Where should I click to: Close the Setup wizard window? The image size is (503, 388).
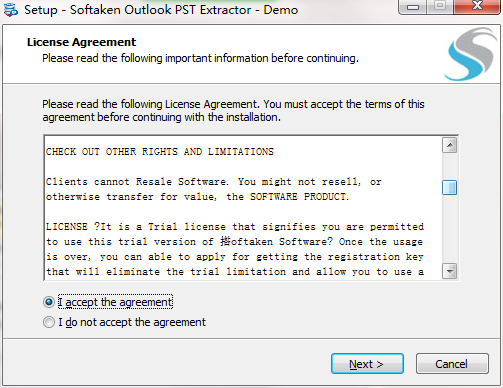tap(477, 7)
